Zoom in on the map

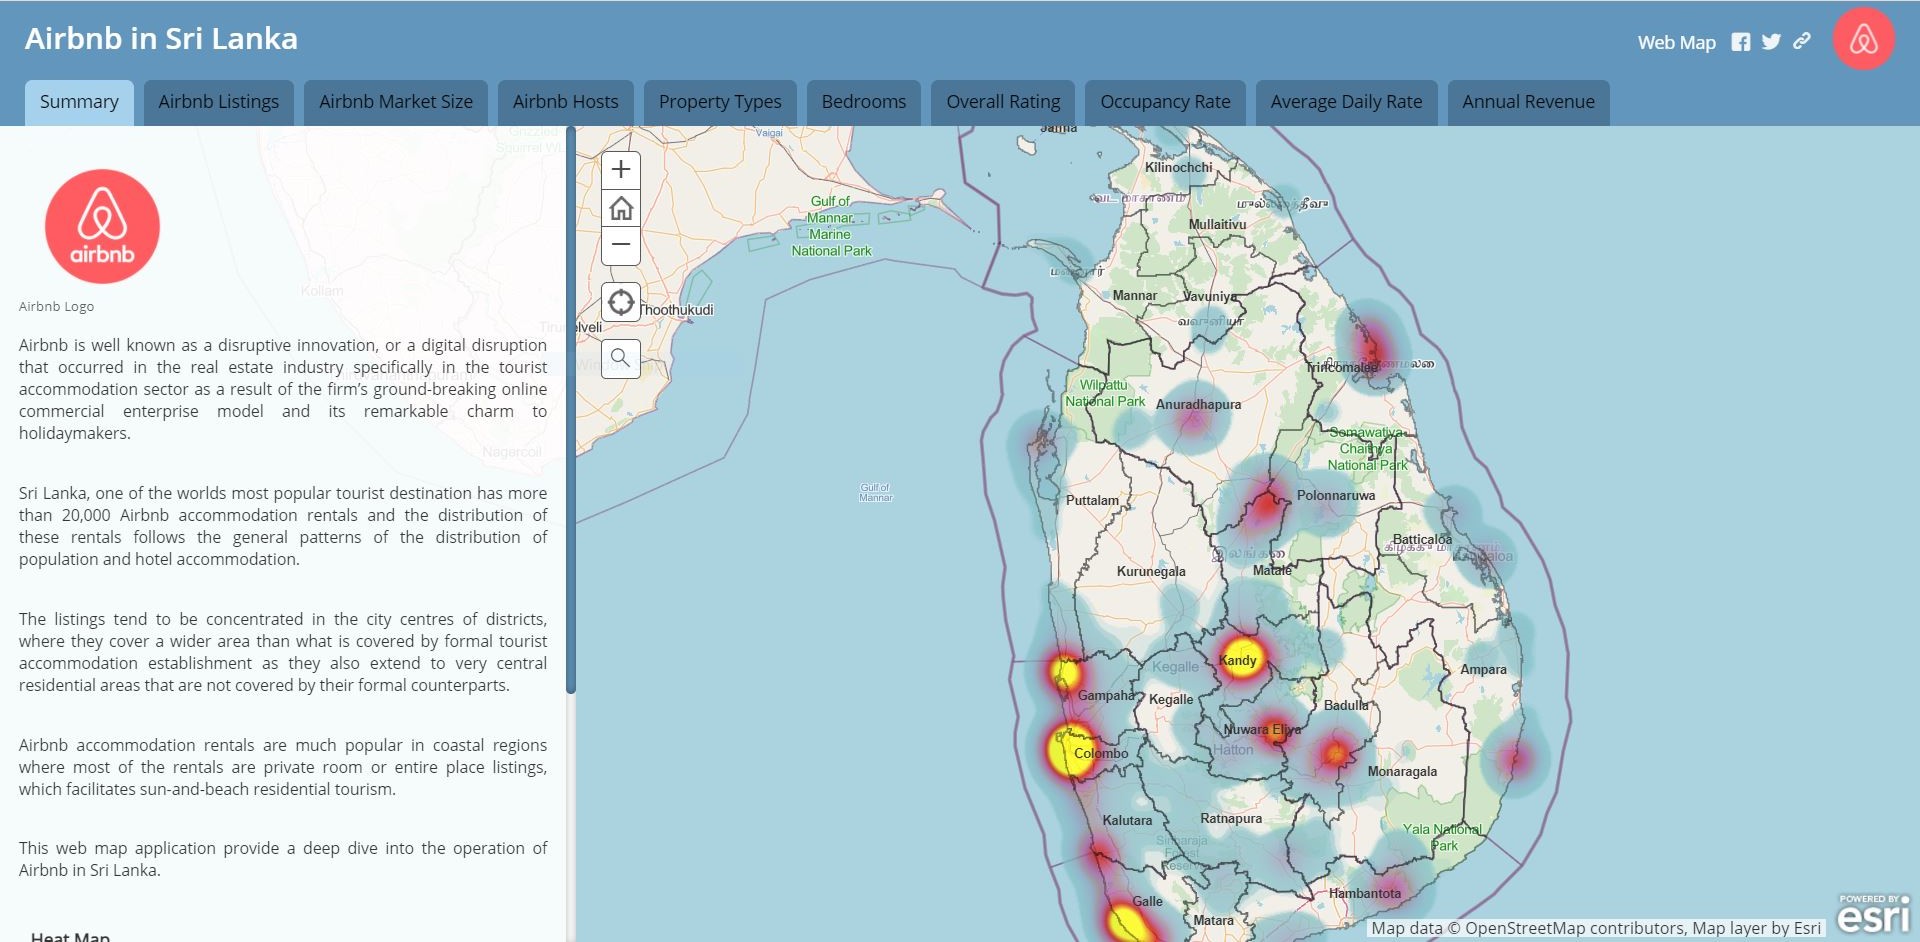tap(621, 169)
